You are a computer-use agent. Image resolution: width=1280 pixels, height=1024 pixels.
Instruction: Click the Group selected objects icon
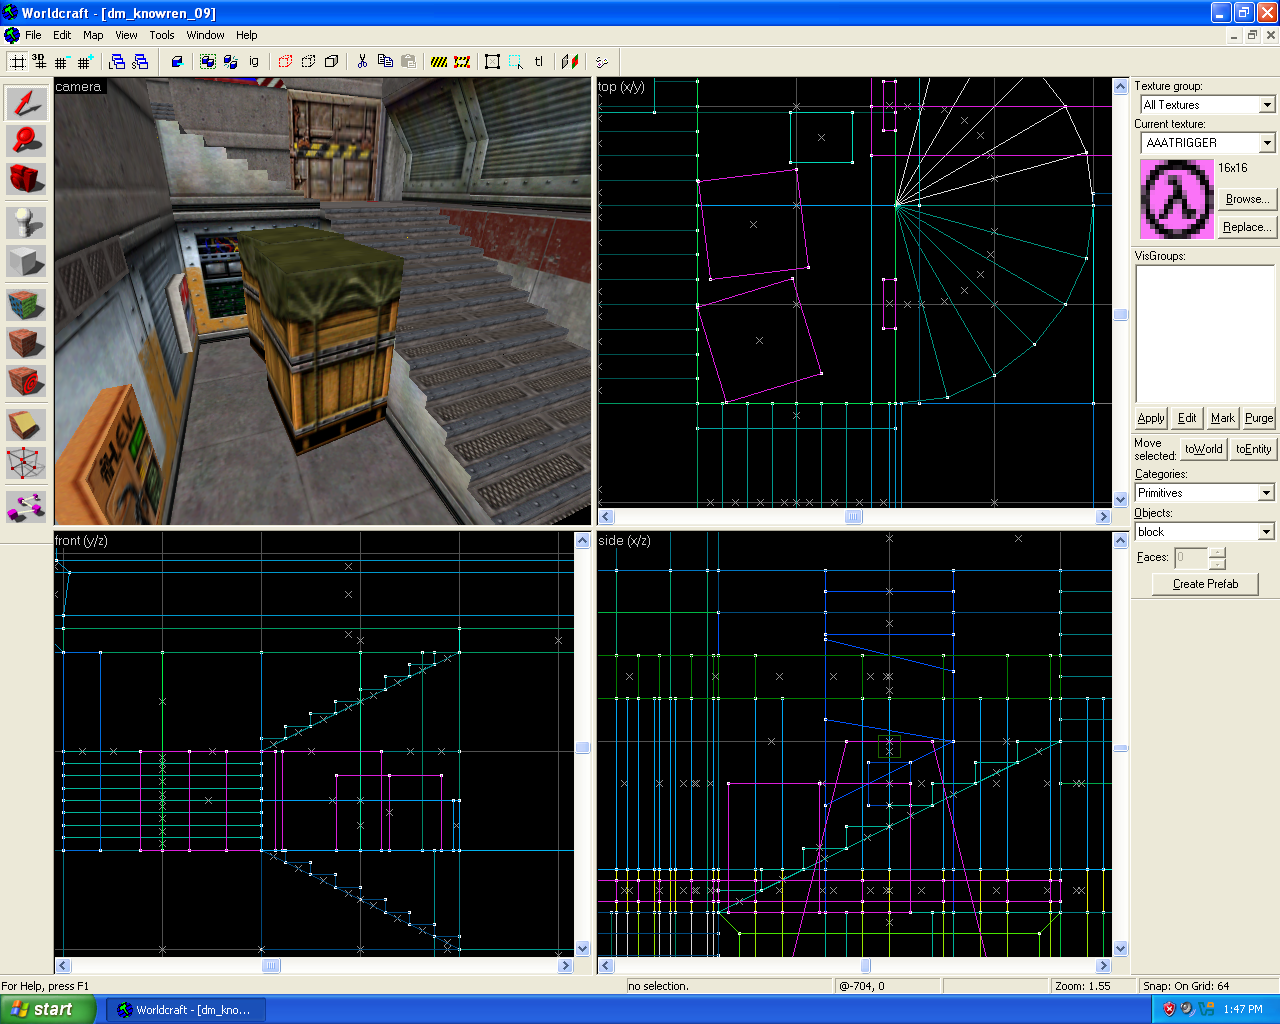click(x=207, y=61)
